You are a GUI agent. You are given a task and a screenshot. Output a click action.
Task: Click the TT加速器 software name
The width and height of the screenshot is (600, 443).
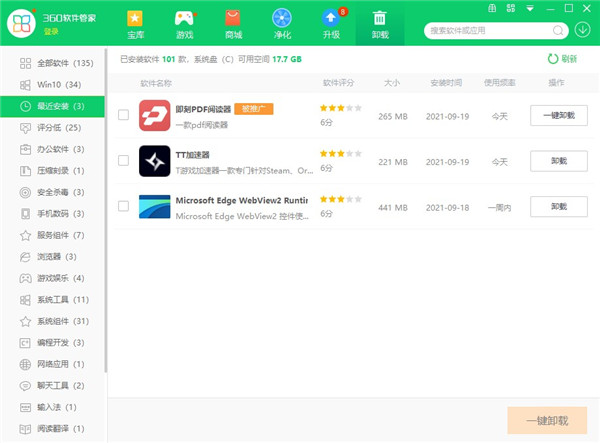pos(192,155)
